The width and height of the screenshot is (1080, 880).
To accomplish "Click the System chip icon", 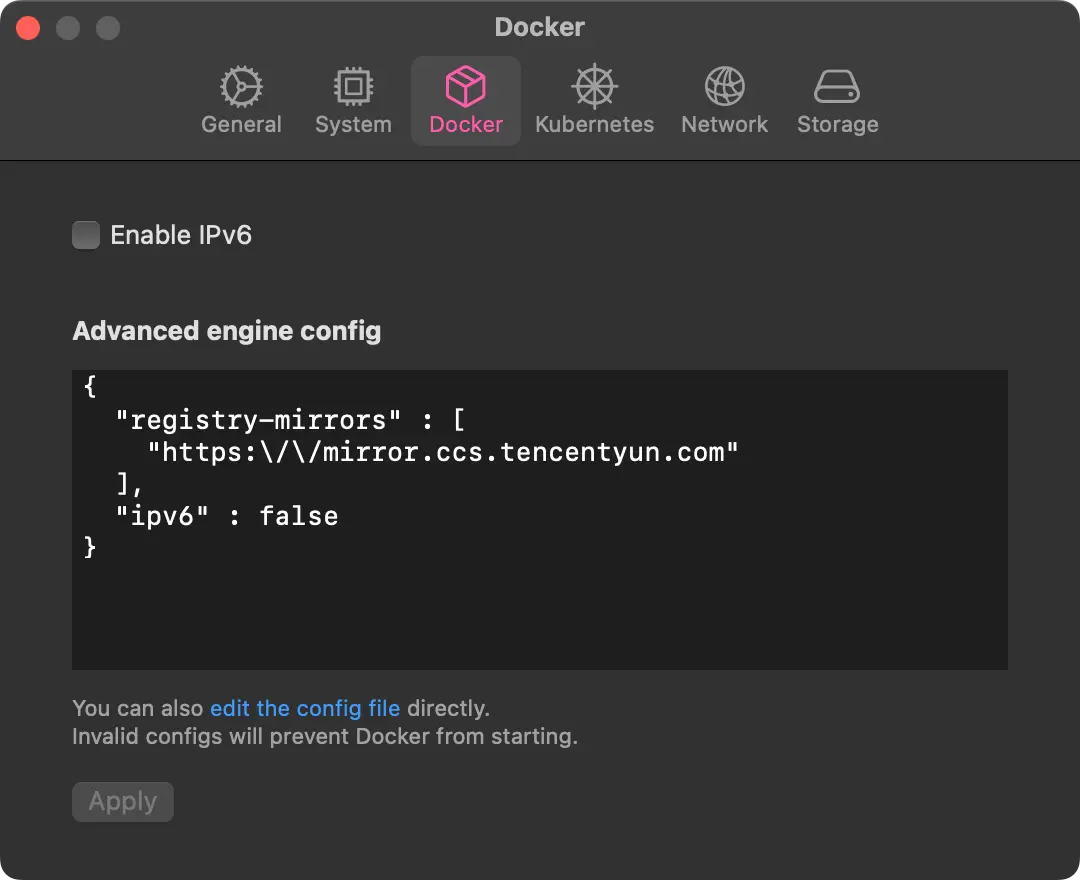I will 353,88.
